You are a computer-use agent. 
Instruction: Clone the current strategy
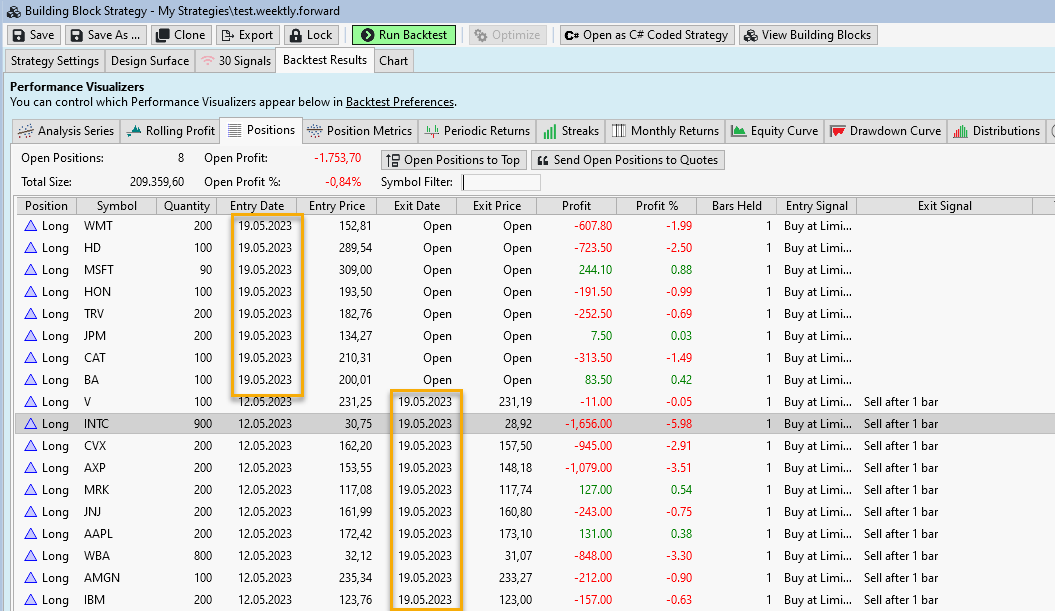point(182,35)
